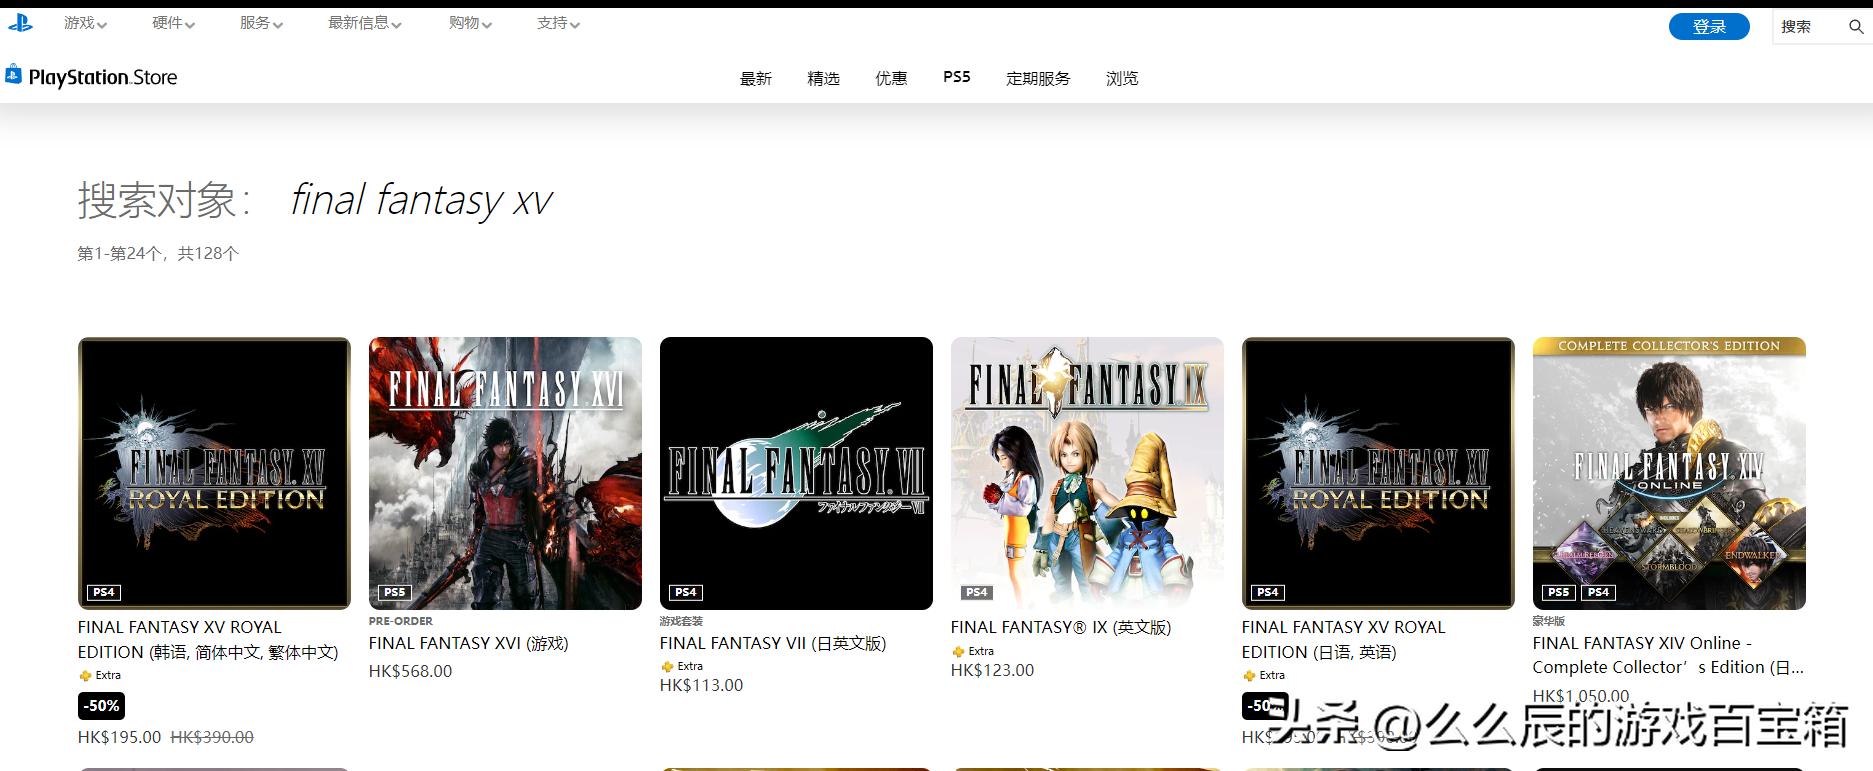This screenshot has height=771, width=1873.
Task: Open FFXV Royal Edition (日语, 英语) cover
Action: [x=1378, y=473]
